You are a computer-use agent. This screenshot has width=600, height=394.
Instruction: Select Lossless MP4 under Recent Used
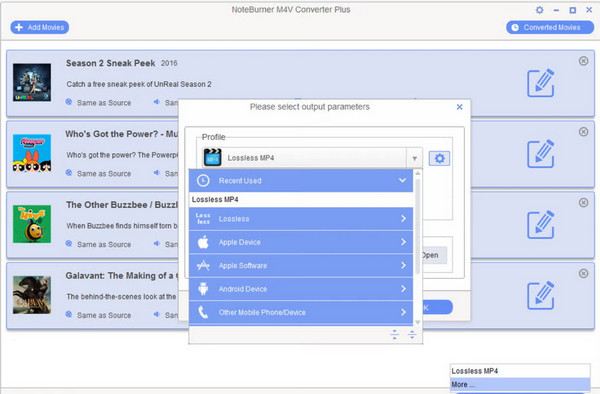click(301, 200)
